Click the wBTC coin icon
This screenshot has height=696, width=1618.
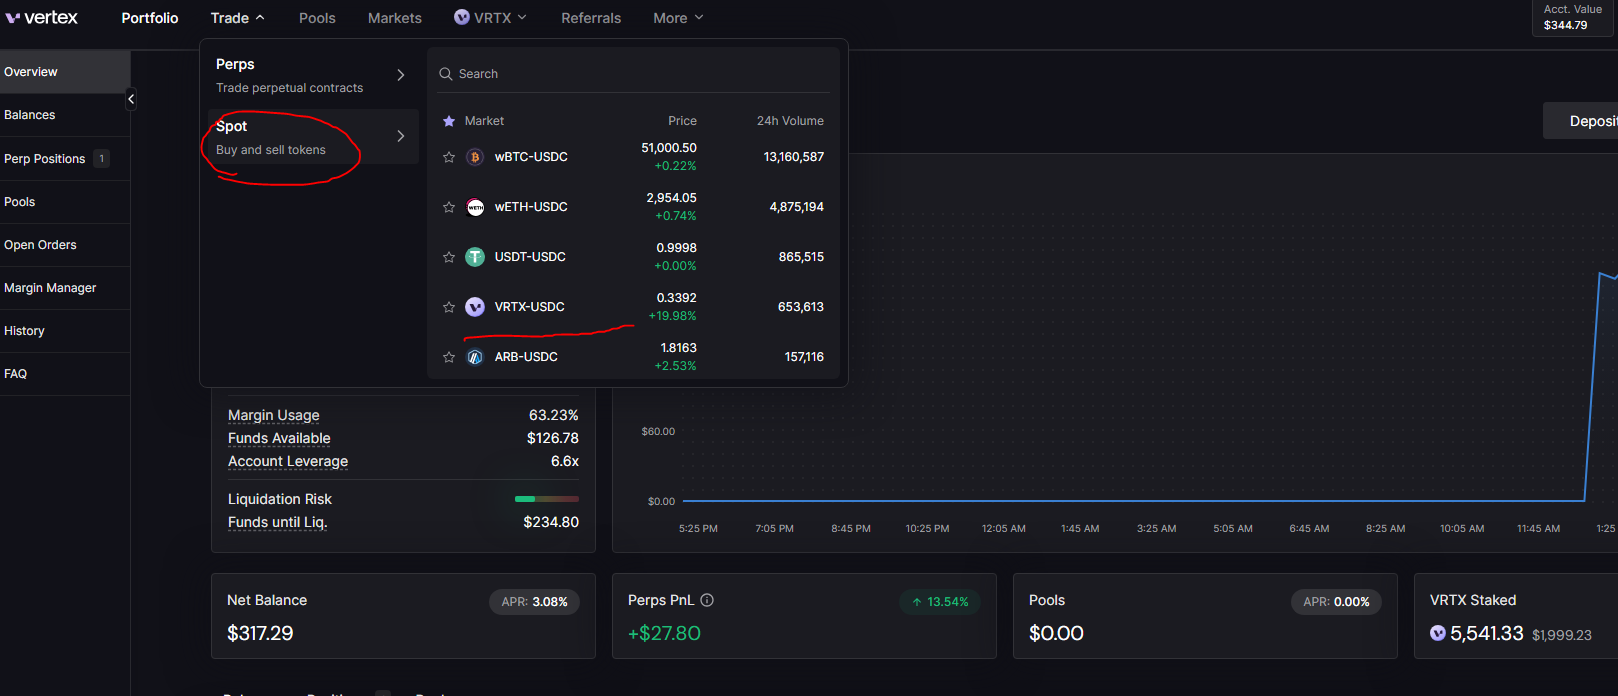coord(475,157)
